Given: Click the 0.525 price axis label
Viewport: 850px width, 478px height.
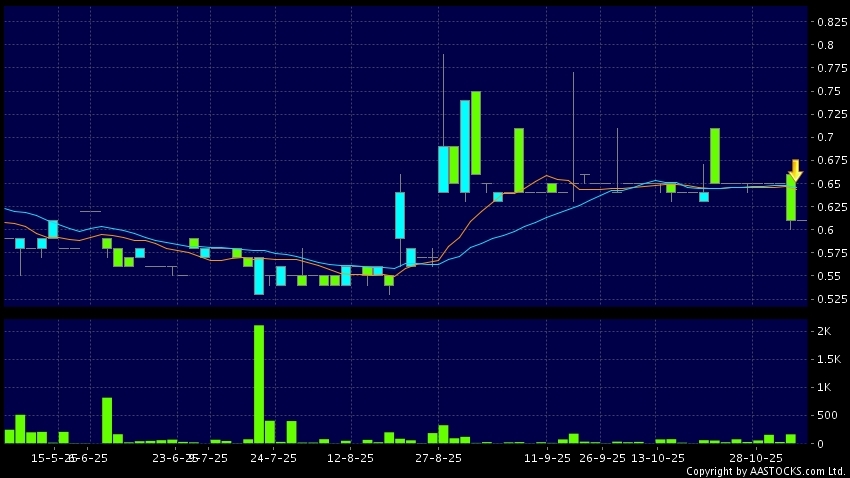Looking at the screenshot, I should point(833,299).
